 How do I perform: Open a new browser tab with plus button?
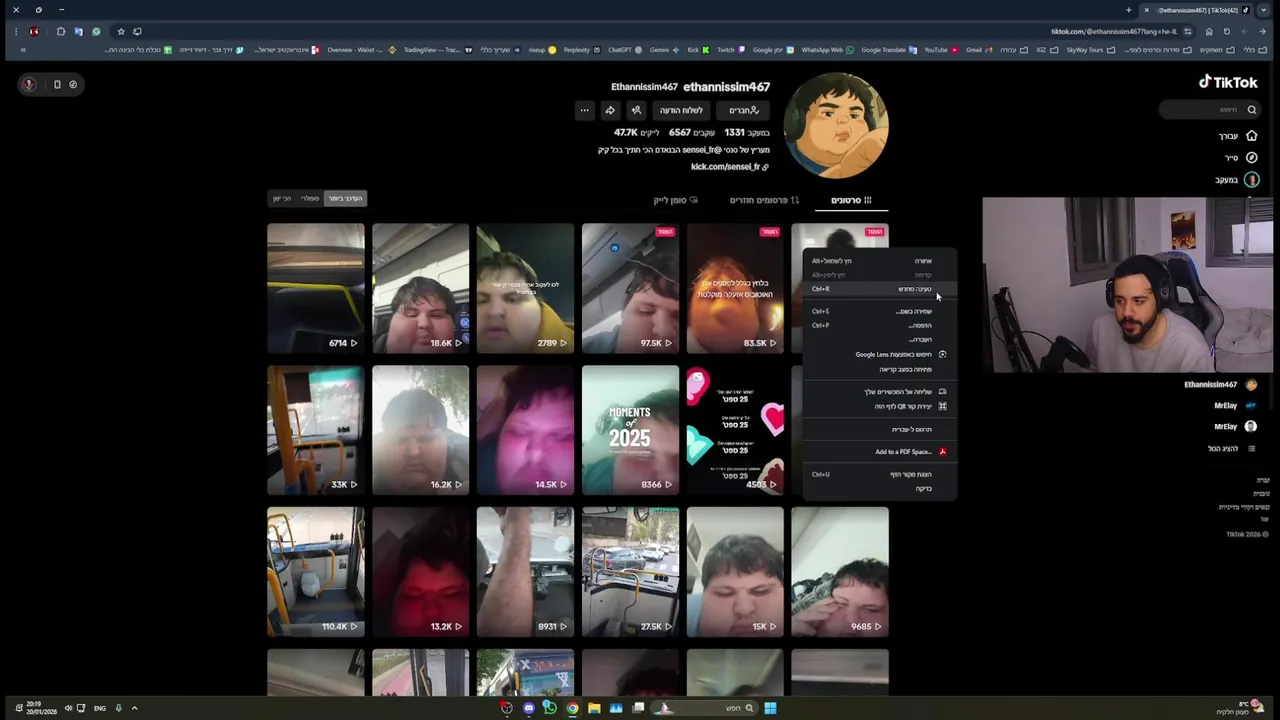(x=1128, y=10)
